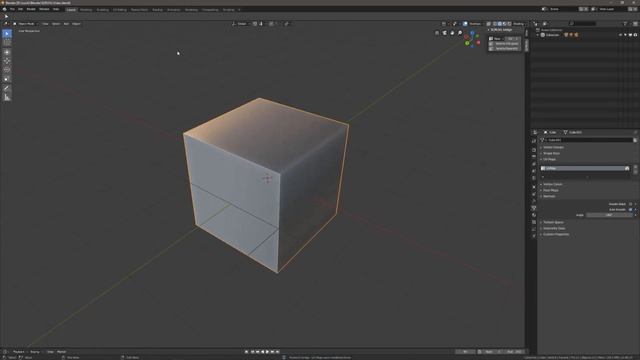Click the red X axis gizmo ball

478,42
